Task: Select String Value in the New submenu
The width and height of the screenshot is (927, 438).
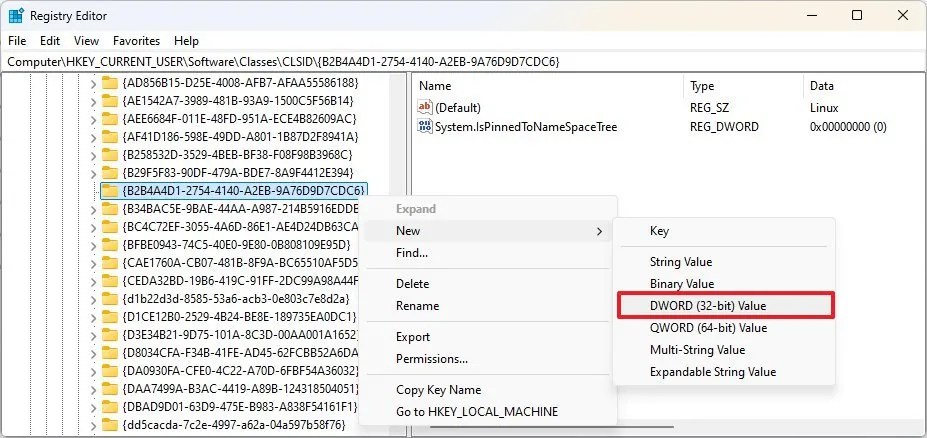Action: pos(725,262)
